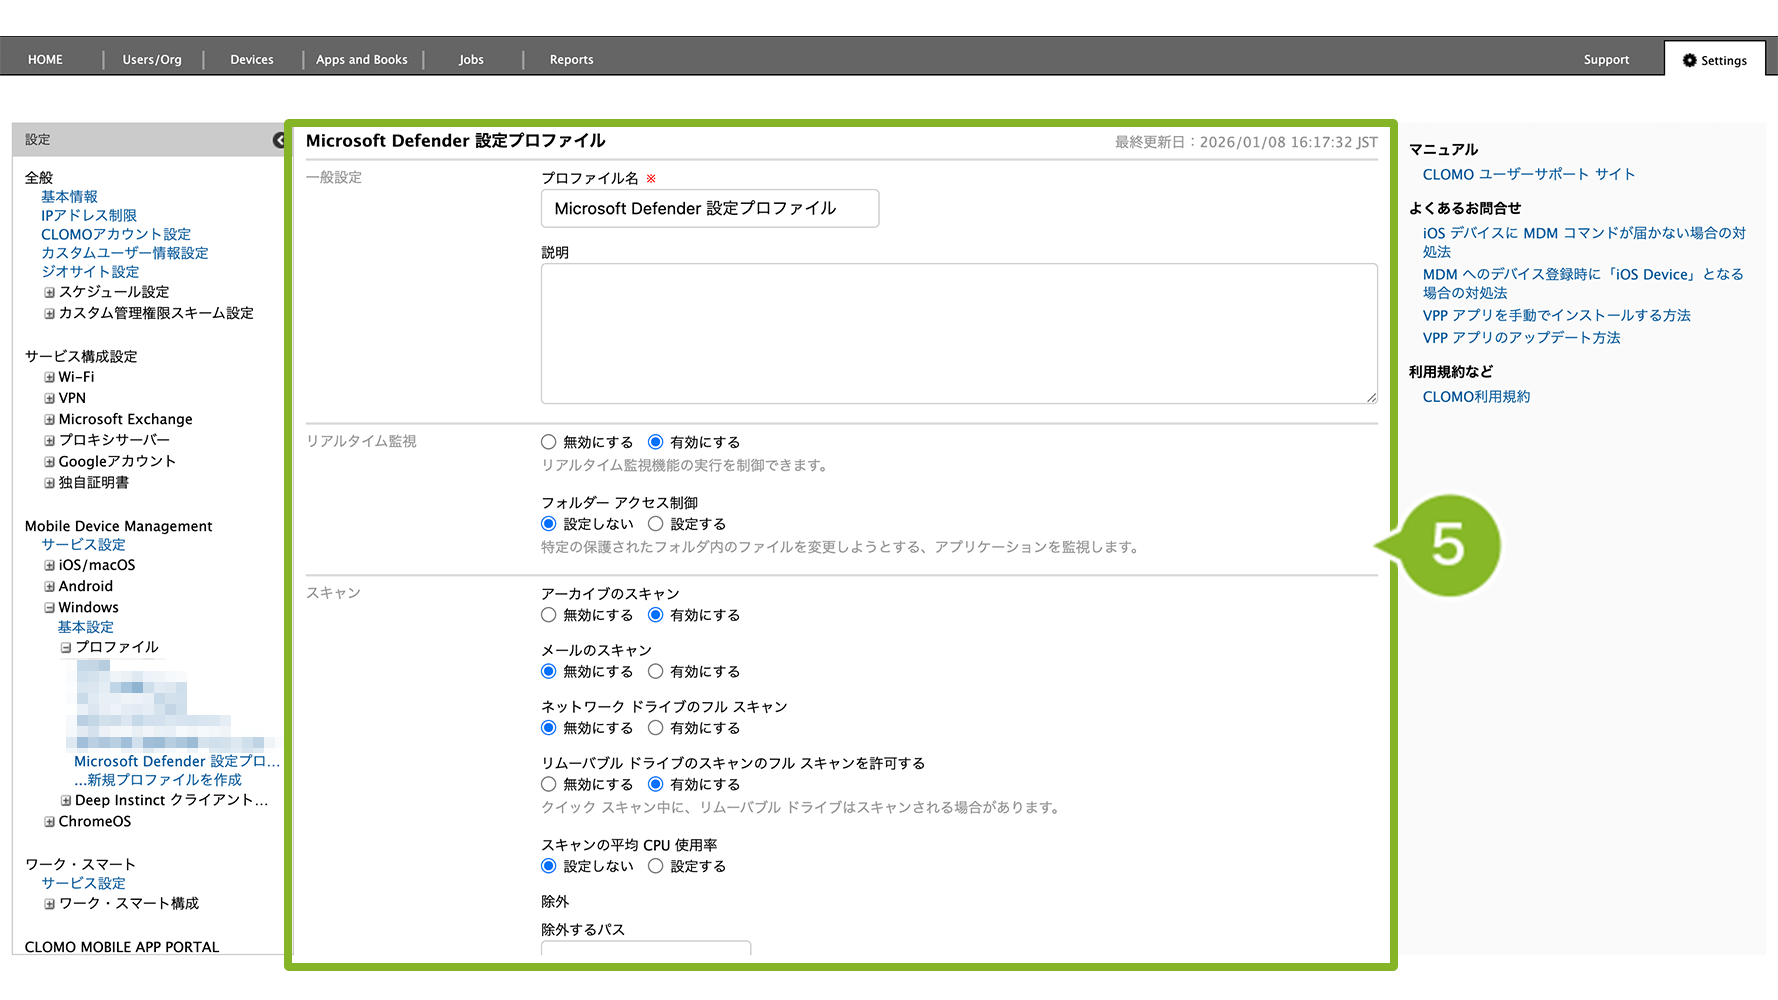Click inside the 説明 text area
The height and width of the screenshot is (1000, 1778).
[958, 333]
